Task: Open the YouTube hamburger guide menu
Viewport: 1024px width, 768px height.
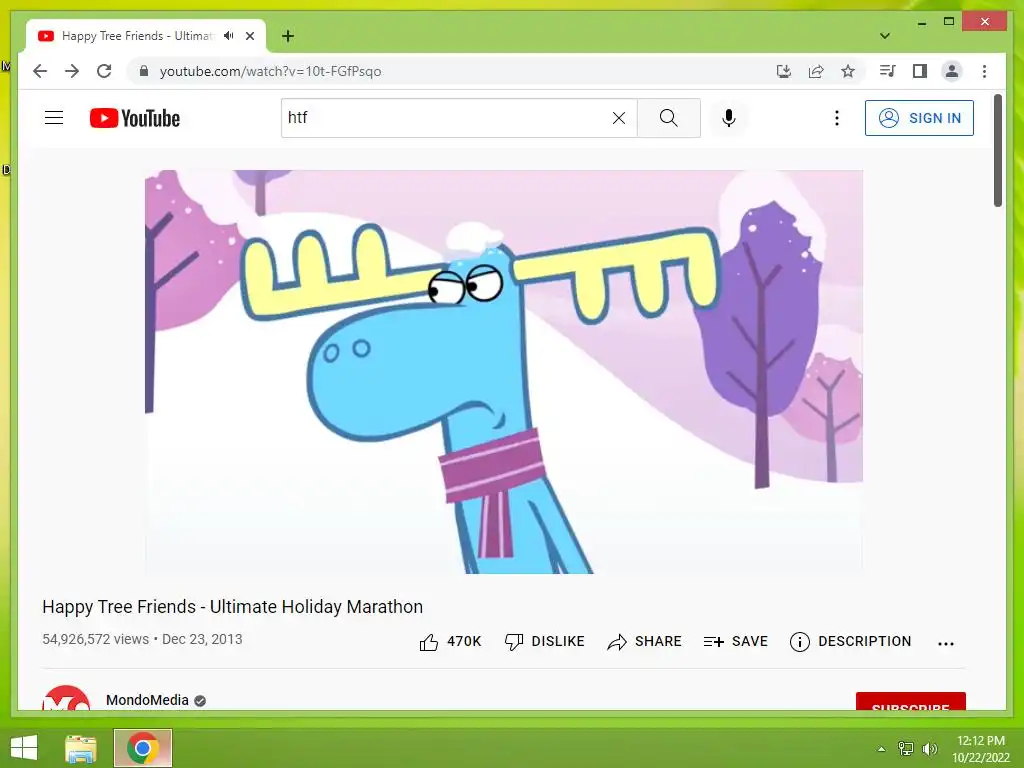Action: [x=54, y=118]
